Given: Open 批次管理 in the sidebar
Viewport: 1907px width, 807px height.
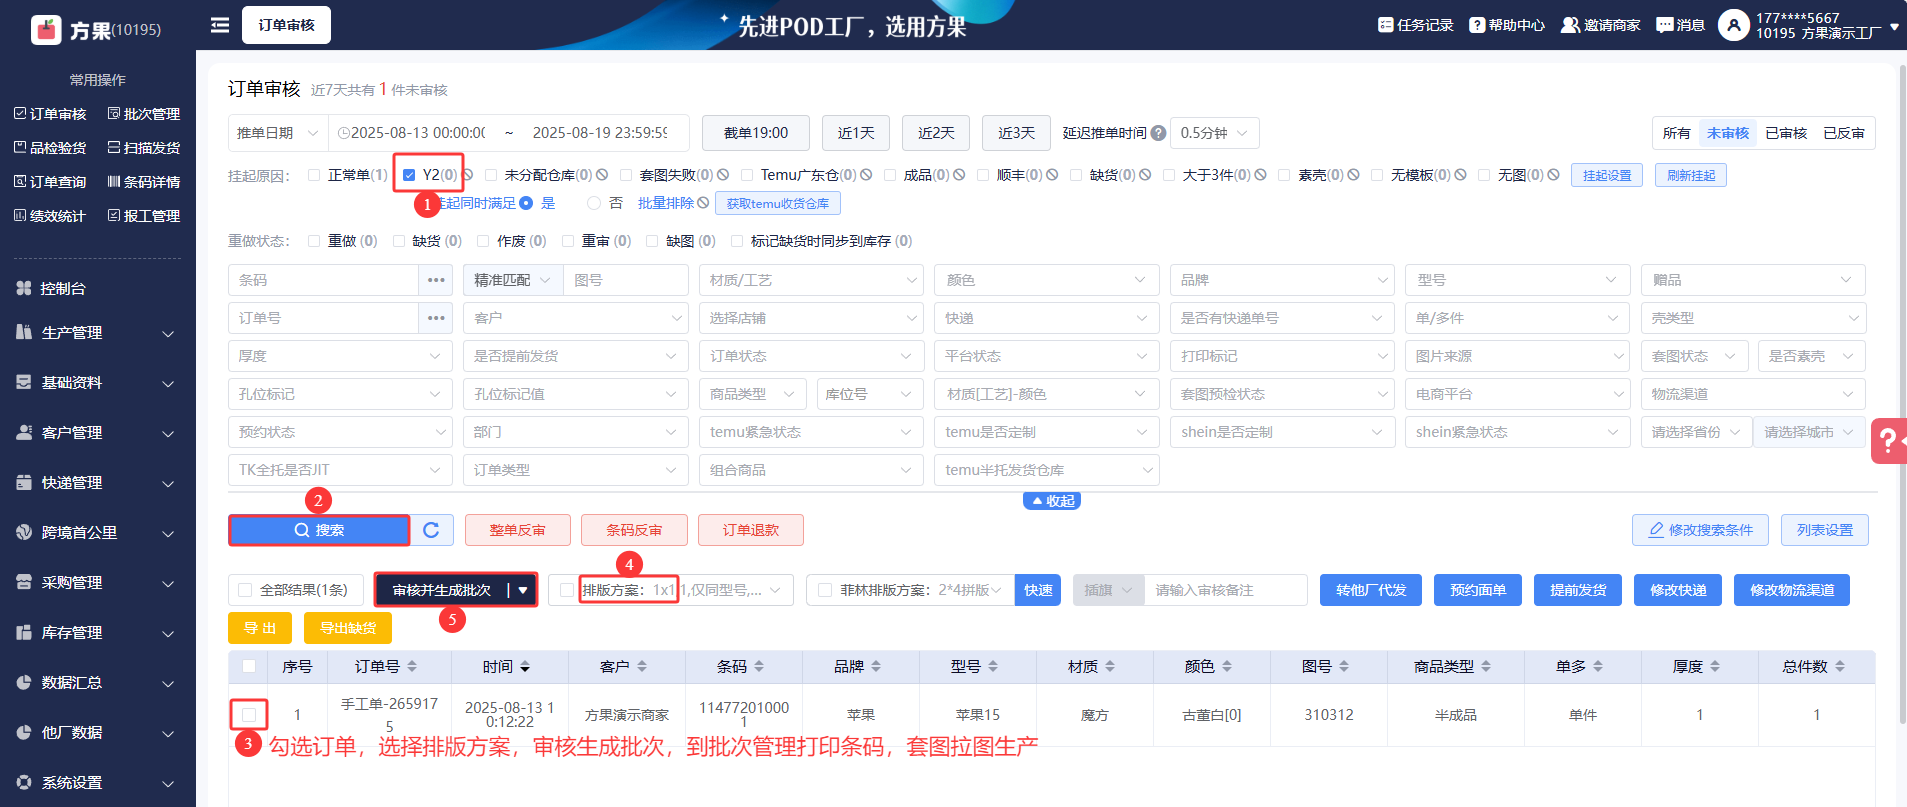Looking at the screenshot, I should (x=144, y=114).
